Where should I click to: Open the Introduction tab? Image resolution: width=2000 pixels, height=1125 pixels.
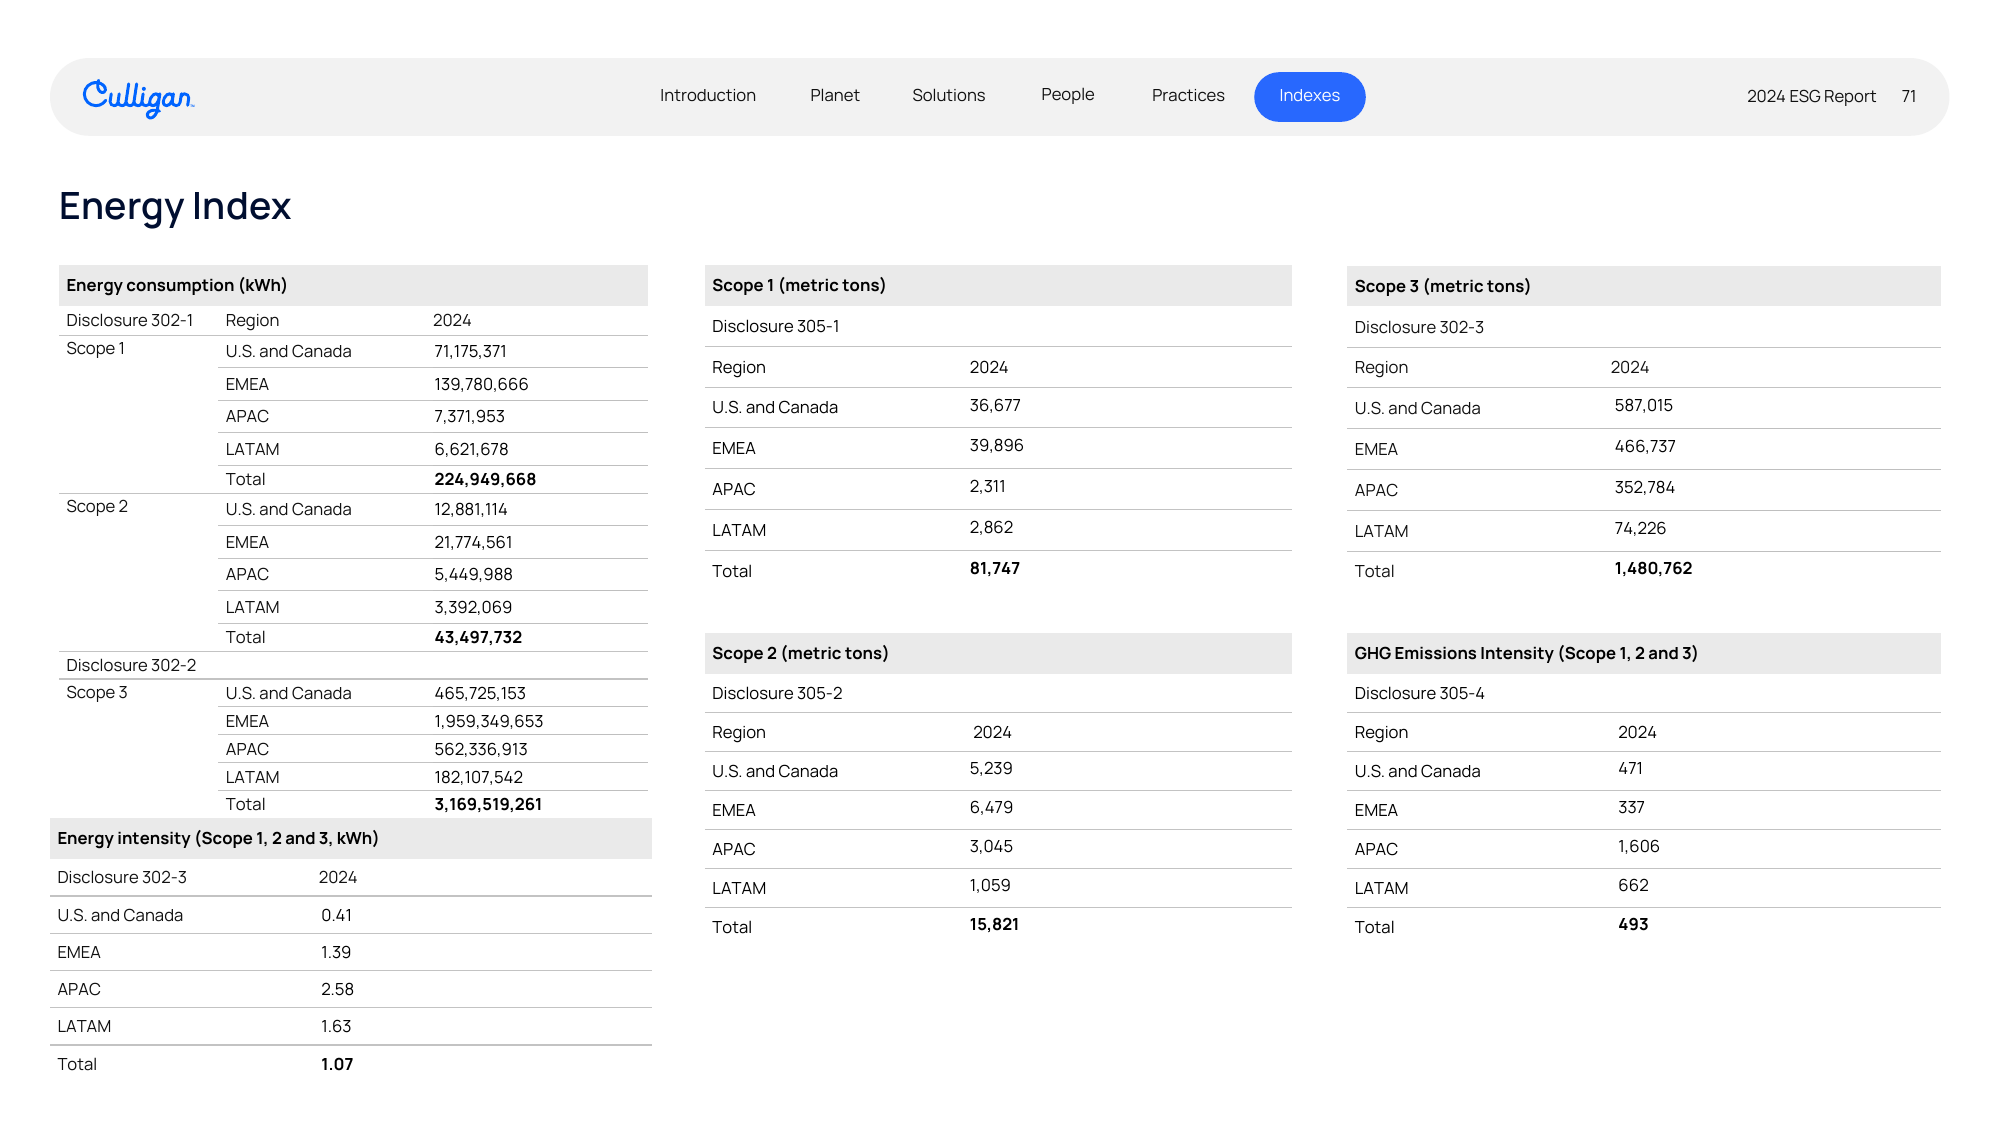707,96
